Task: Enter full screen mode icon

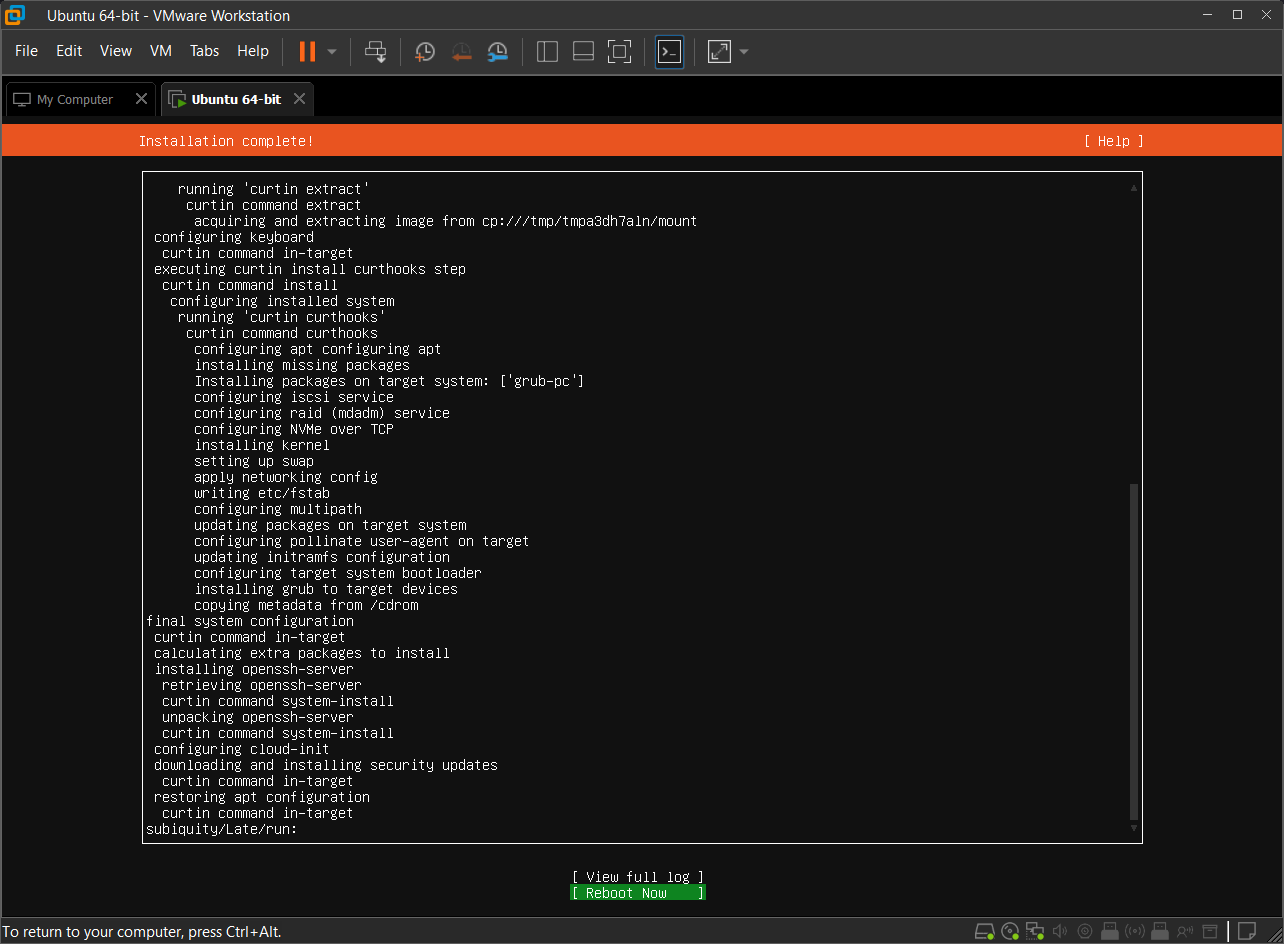Action: (619, 52)
